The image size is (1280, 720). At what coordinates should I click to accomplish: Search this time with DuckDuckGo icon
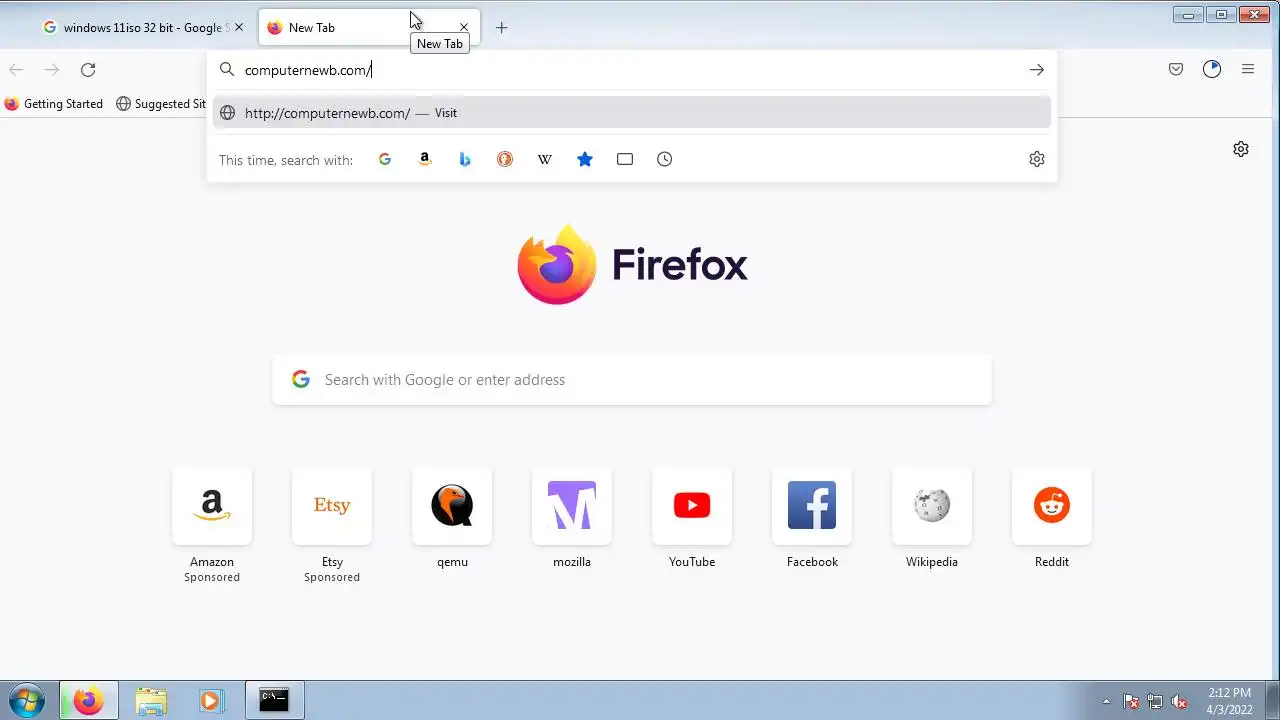(x=505, y=159)
